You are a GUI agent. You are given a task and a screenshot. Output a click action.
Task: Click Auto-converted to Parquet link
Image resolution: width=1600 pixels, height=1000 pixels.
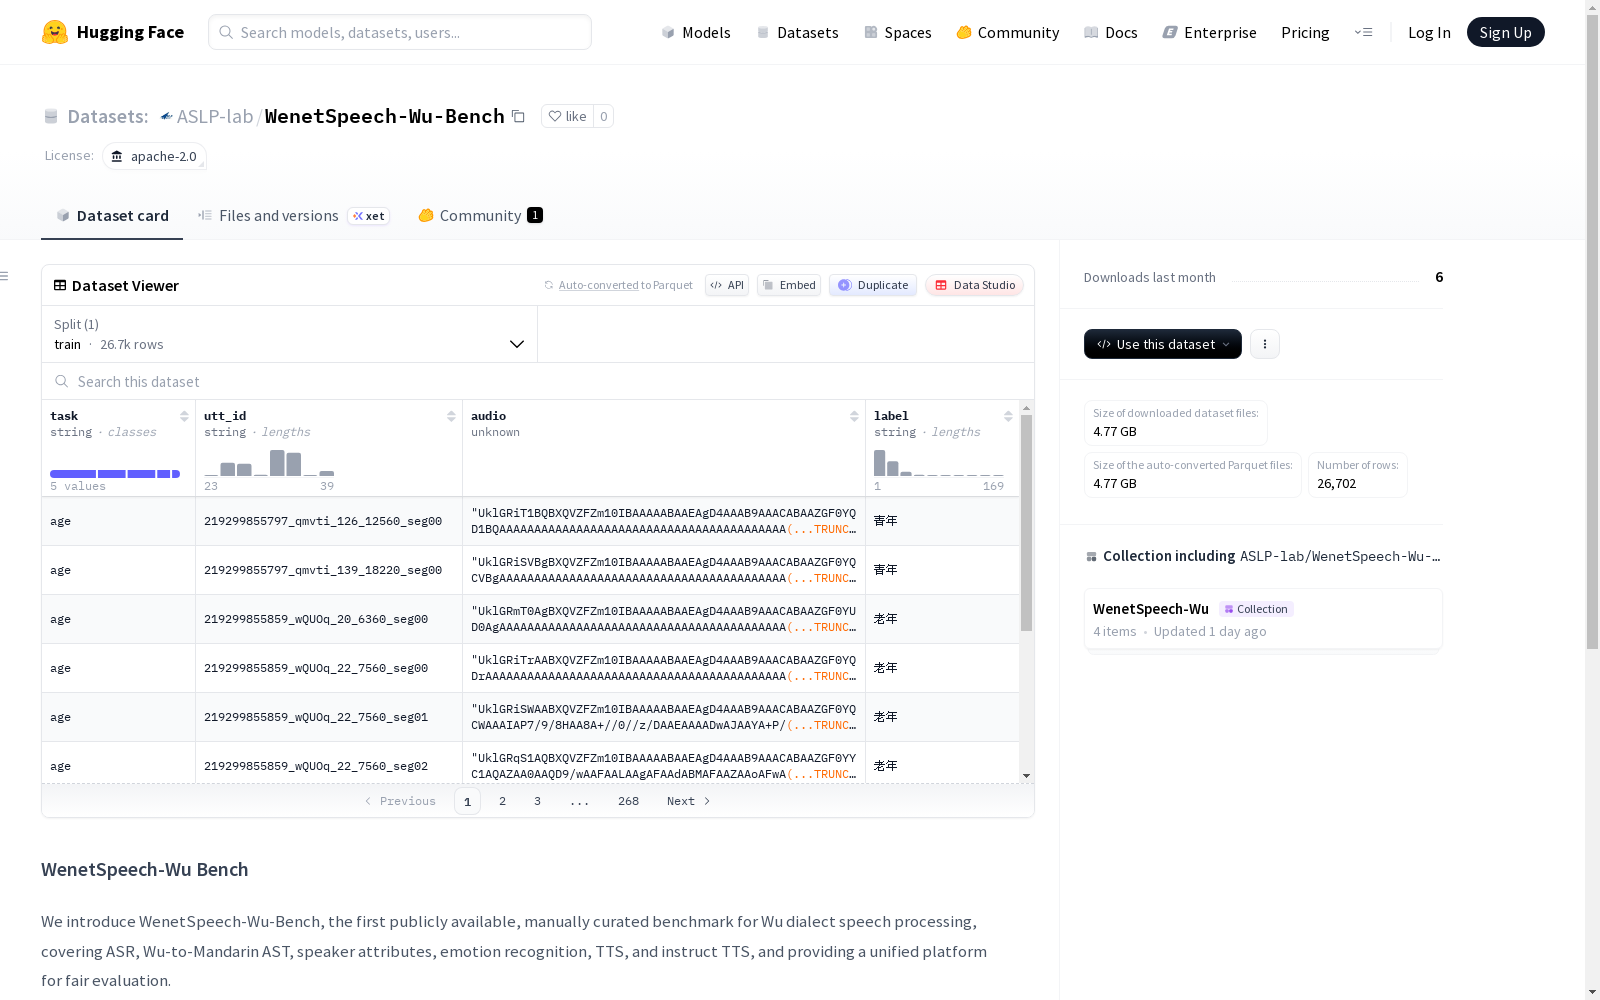[625, 285]
